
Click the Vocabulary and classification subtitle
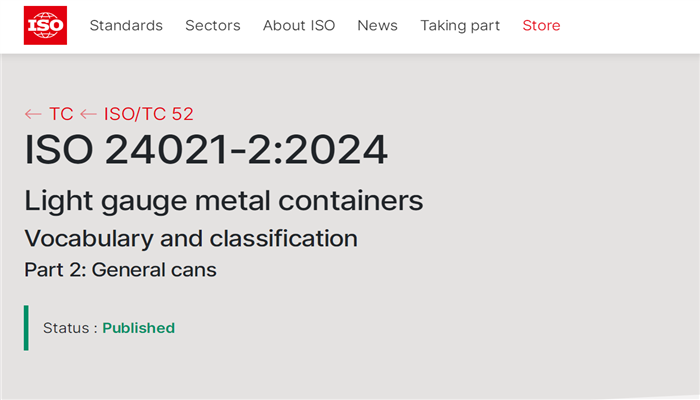point(191,238)
